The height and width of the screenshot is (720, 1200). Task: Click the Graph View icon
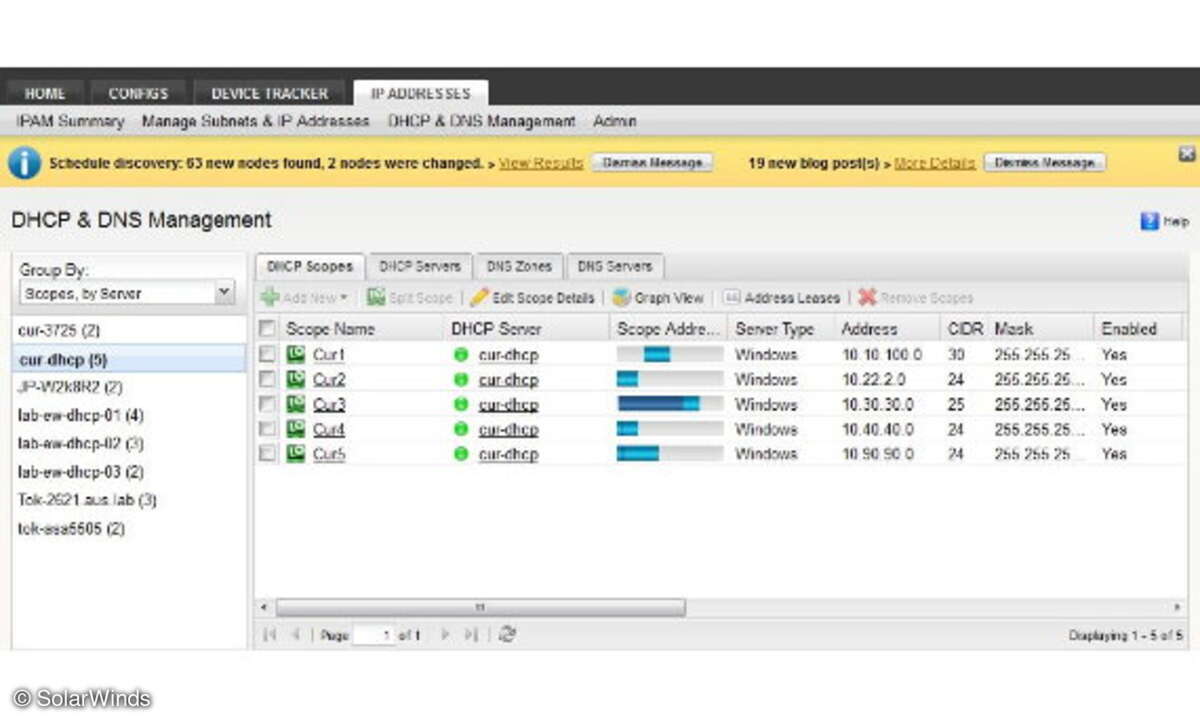621,297
